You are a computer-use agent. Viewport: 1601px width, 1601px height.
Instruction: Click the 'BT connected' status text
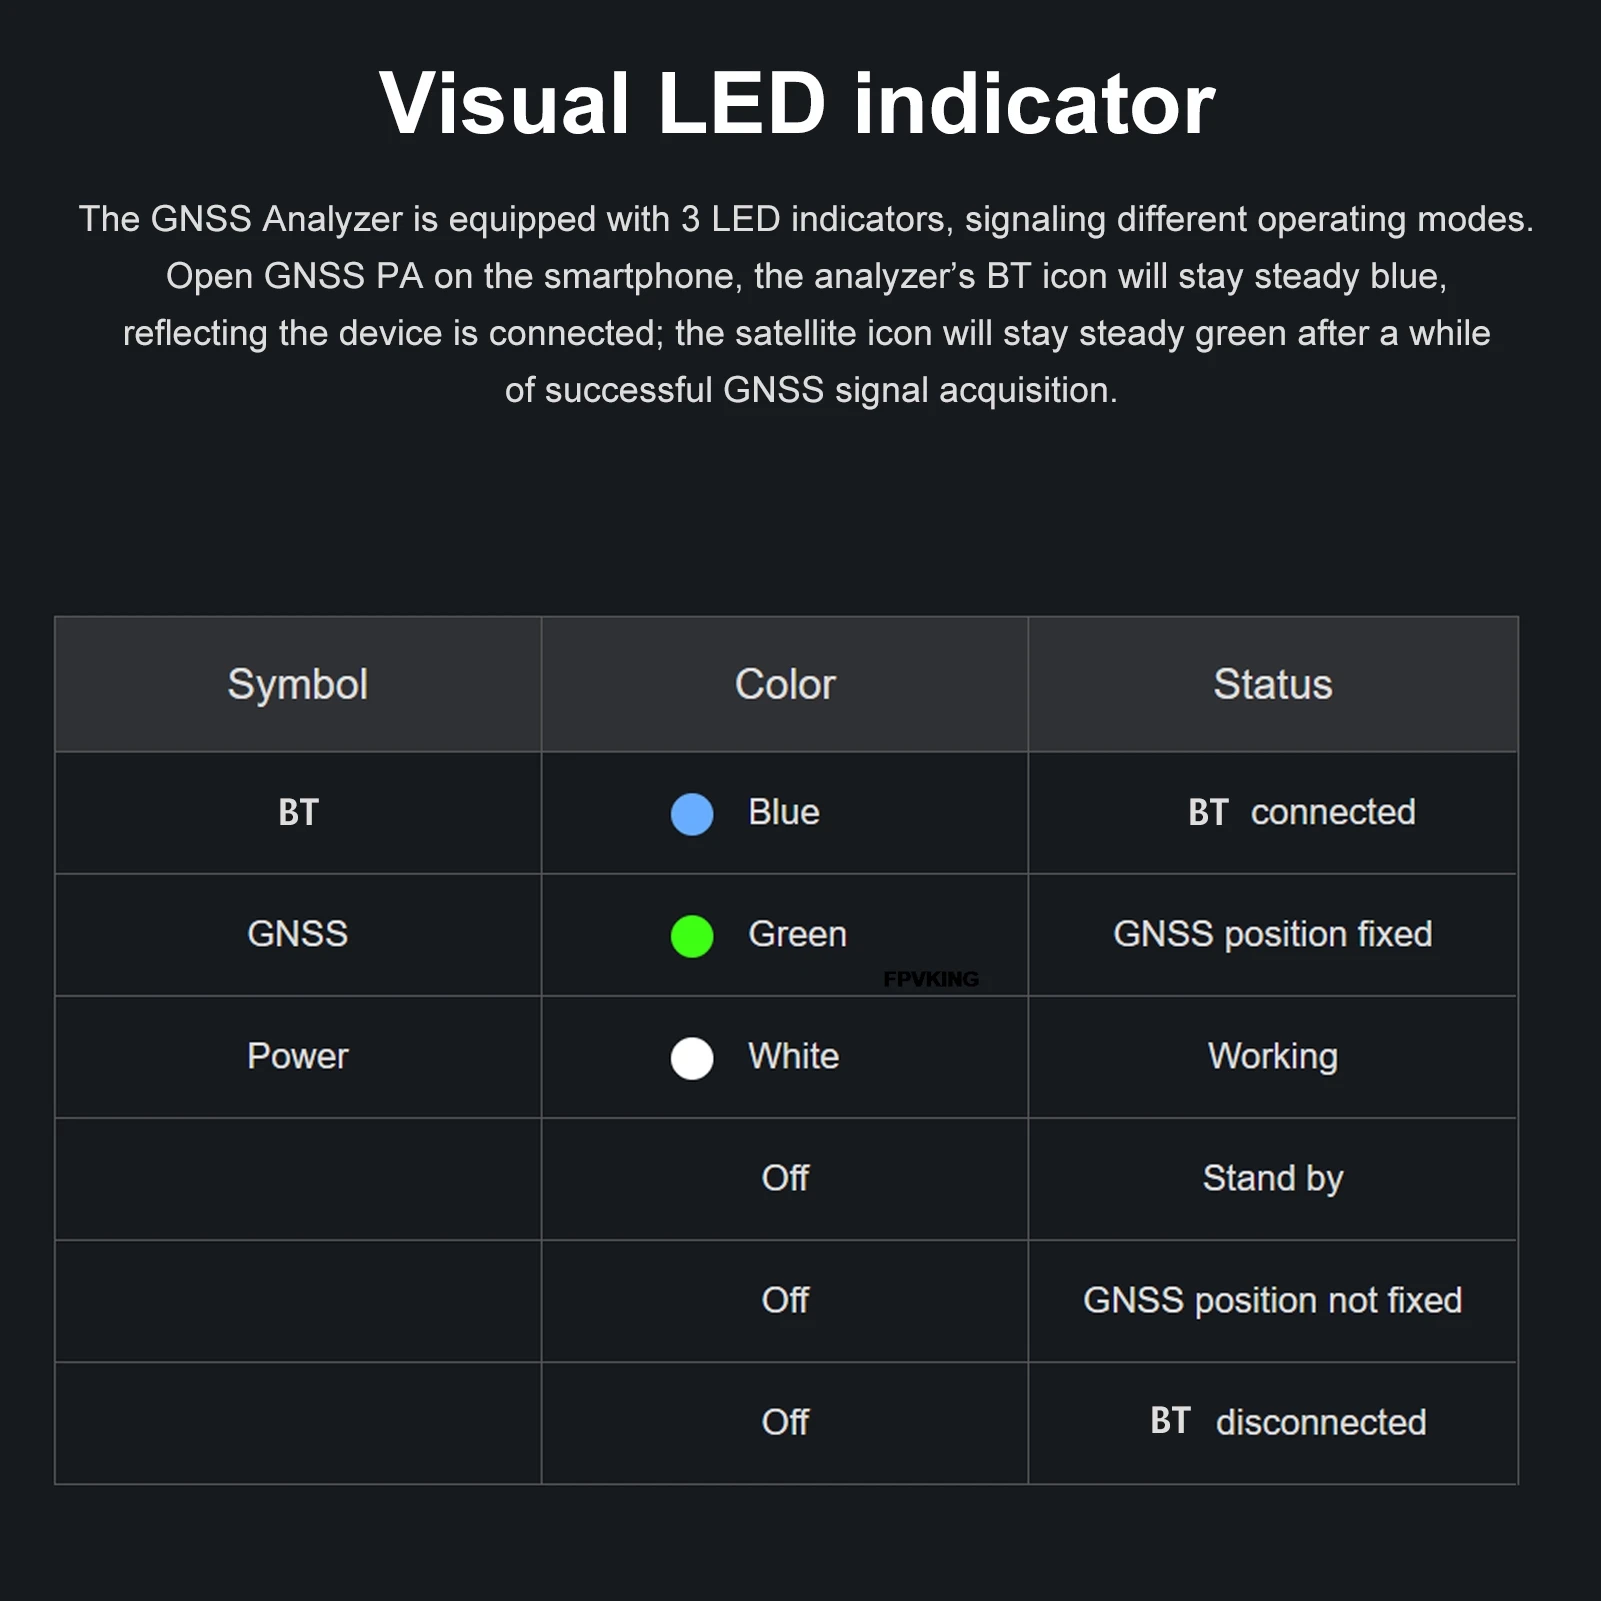[x=1302, y=812]
